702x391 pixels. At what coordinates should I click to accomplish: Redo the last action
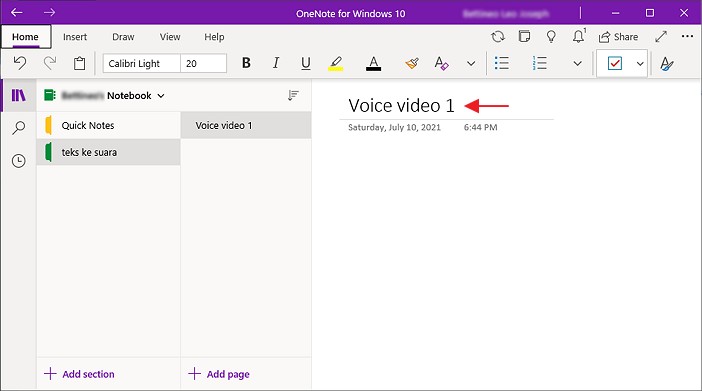click(x=50, y=63)
